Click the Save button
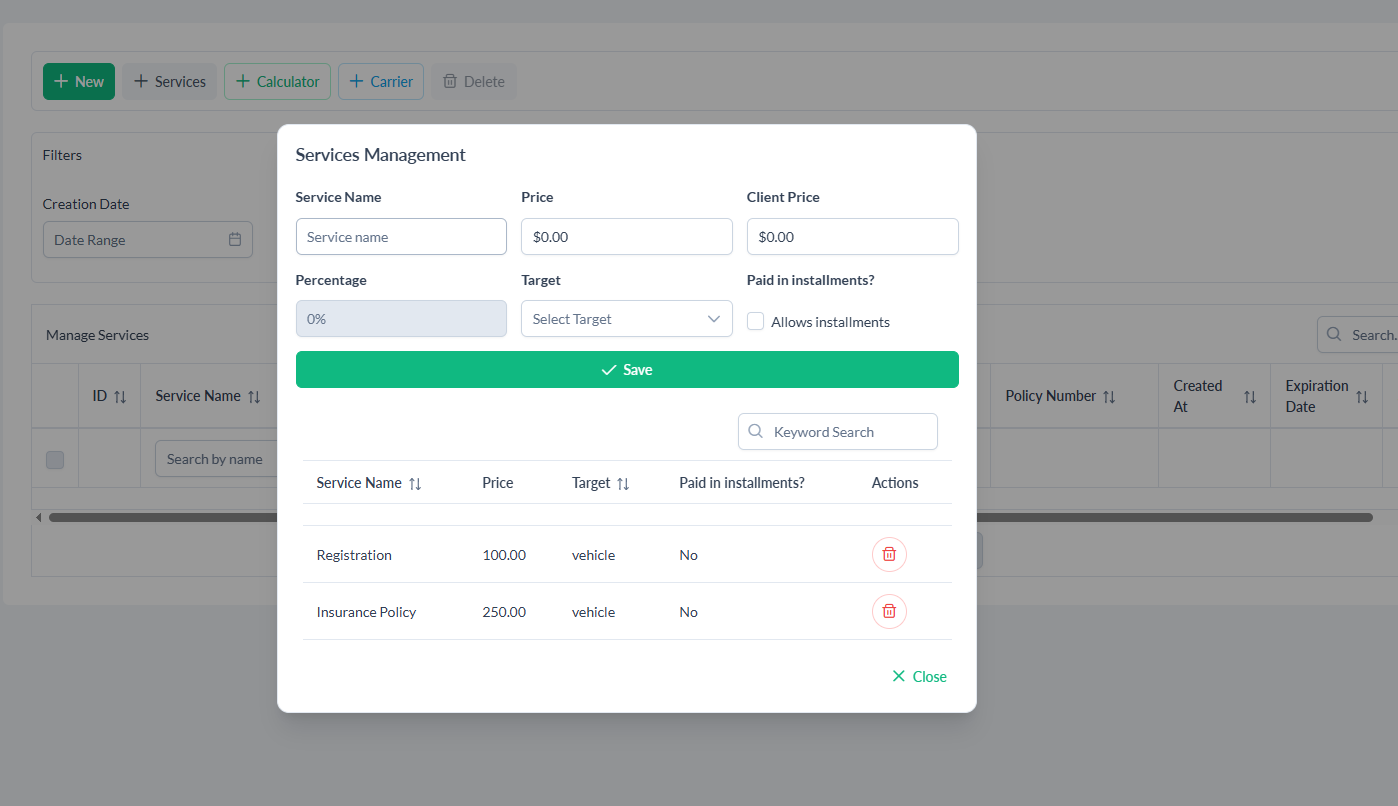1398x806 pixels. tap(627, 370)
